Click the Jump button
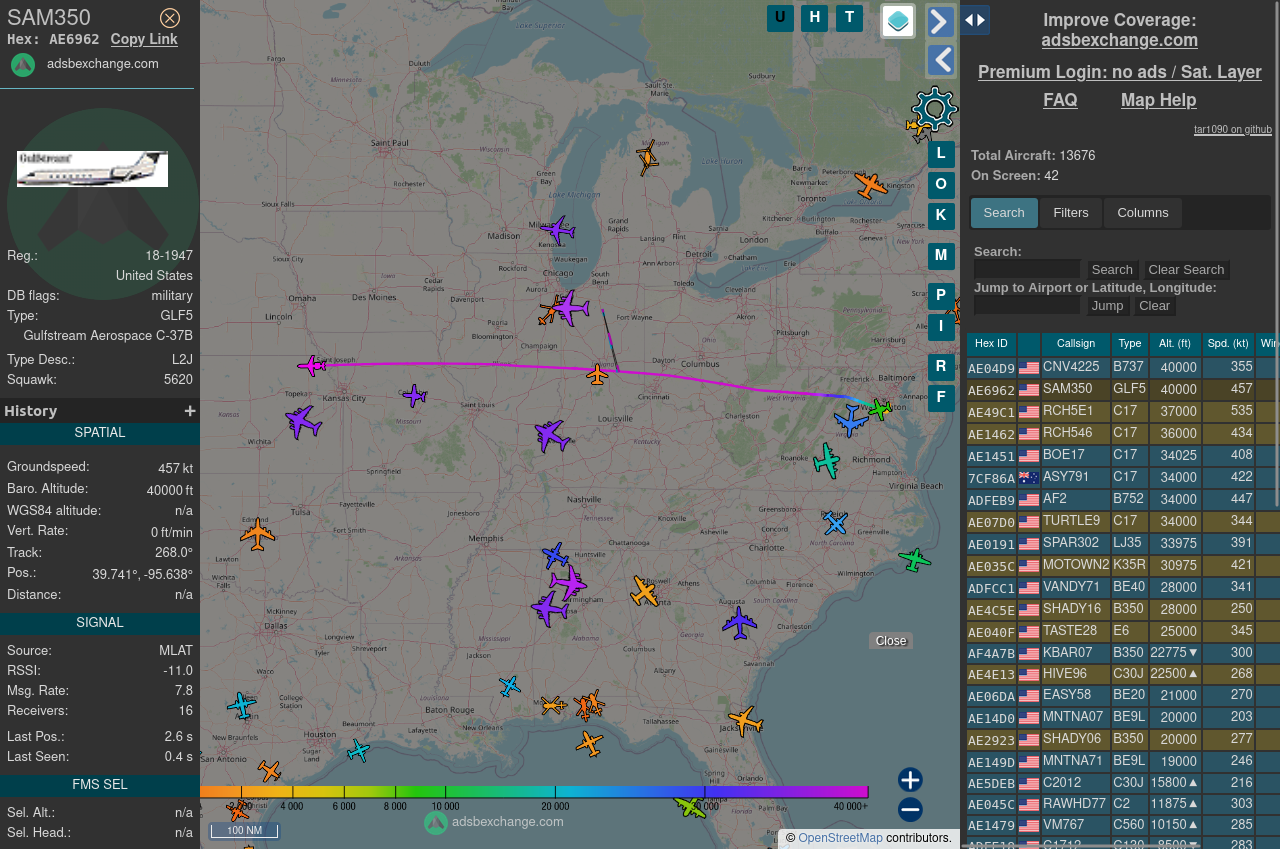Viewport: 1280px width, 849px height. [1108, 306]
